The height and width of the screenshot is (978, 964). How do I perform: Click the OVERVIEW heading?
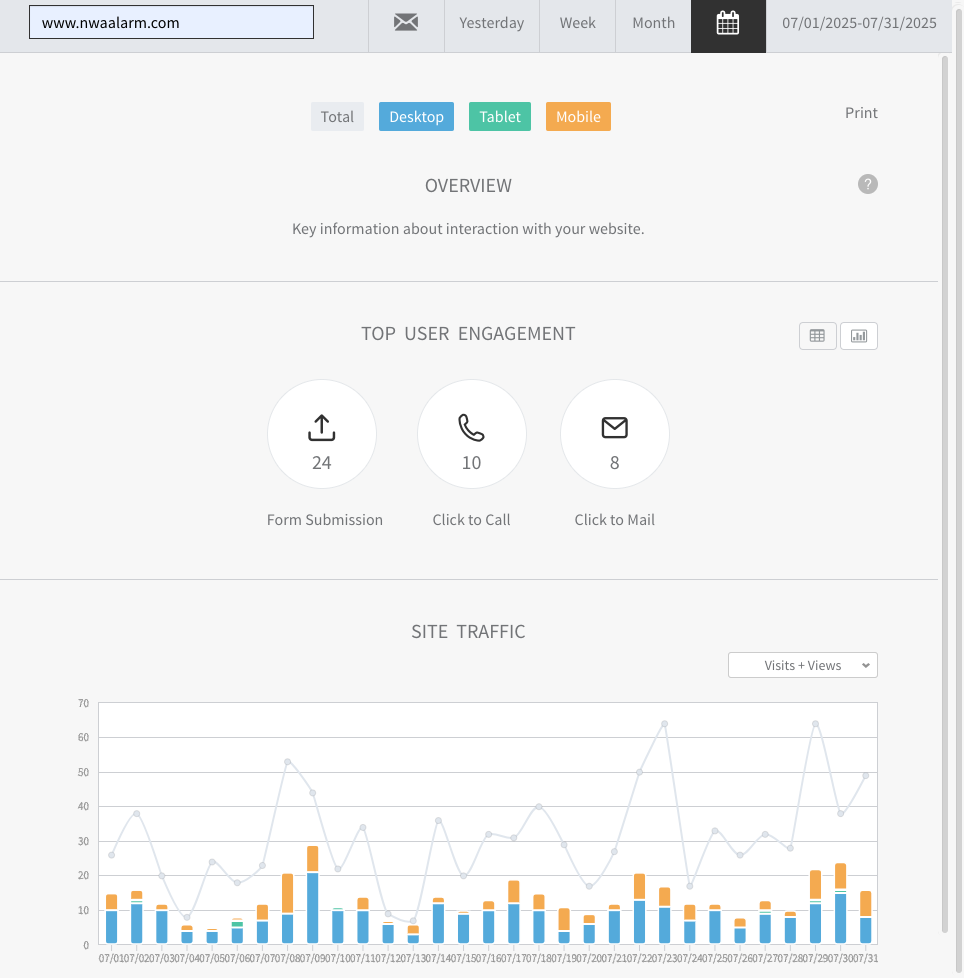[468, 186]
